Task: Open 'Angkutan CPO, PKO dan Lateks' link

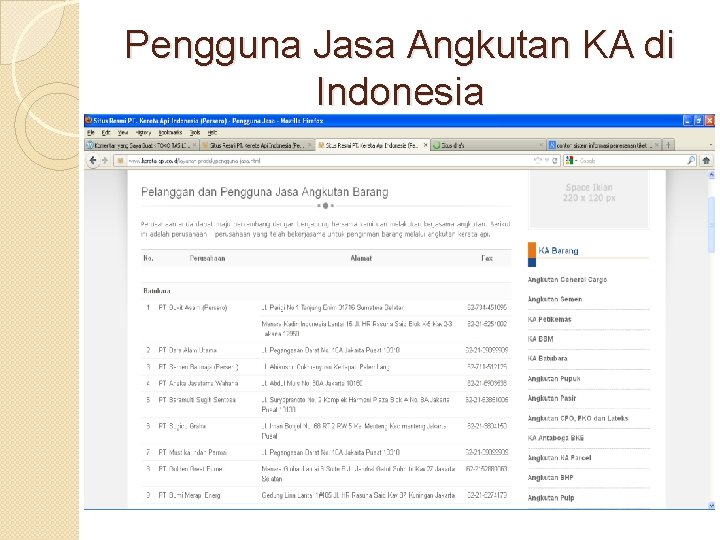Action: (x=578, y=418)
